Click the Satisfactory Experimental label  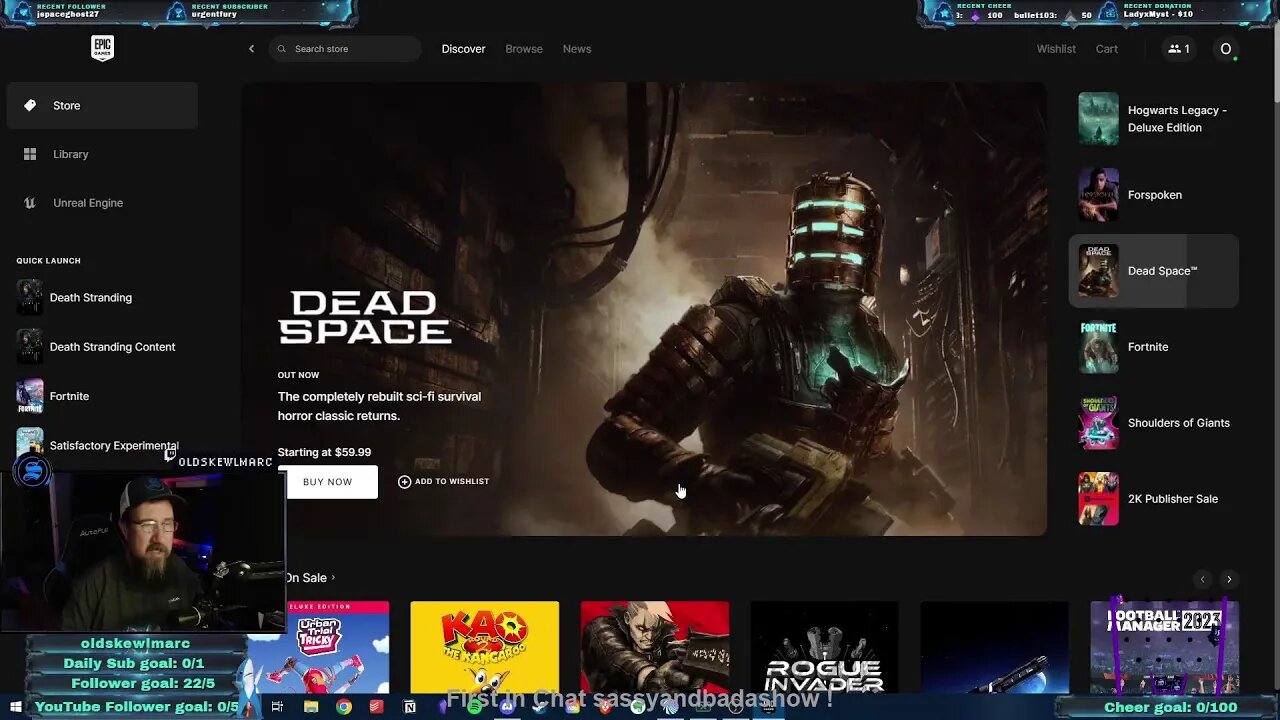[114, 446]
